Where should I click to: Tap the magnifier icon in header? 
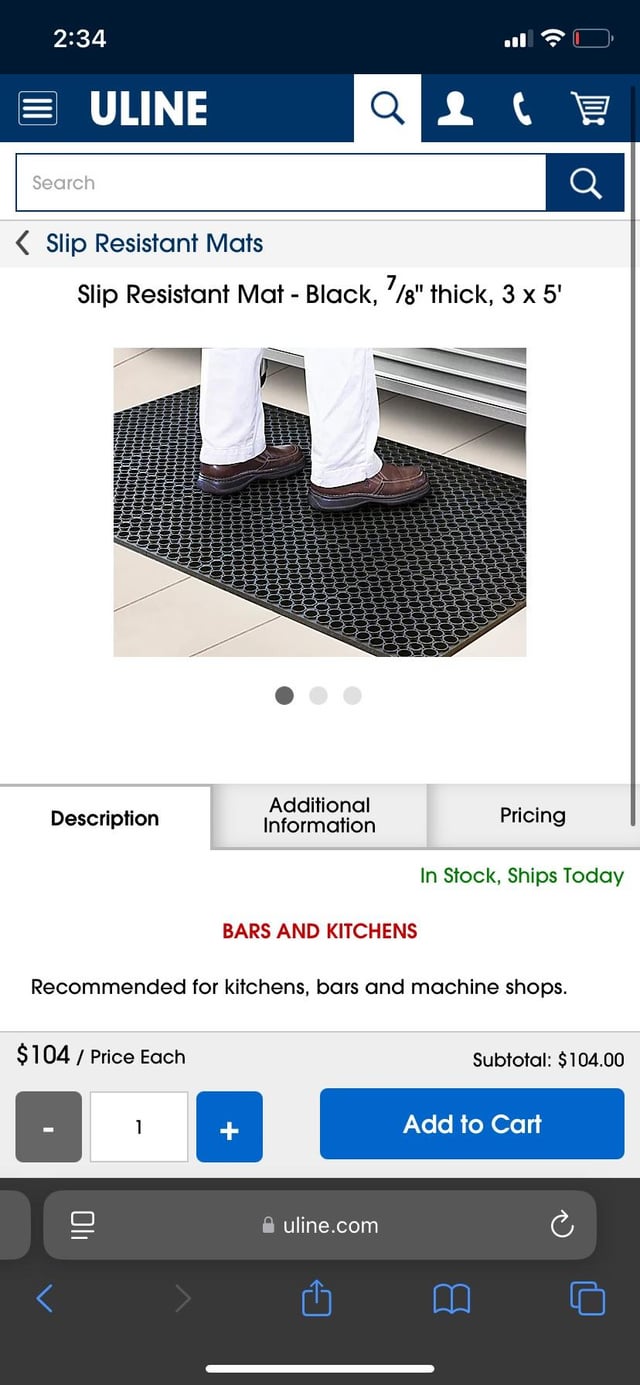[x=387, y=108]
